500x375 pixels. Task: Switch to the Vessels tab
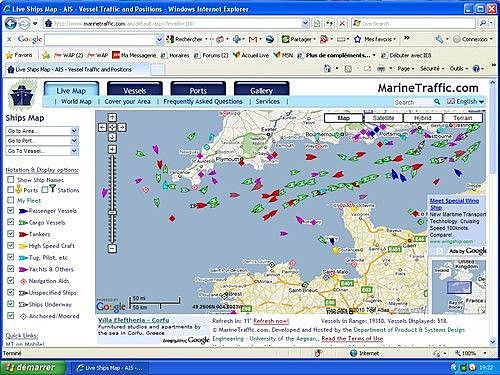135,90
